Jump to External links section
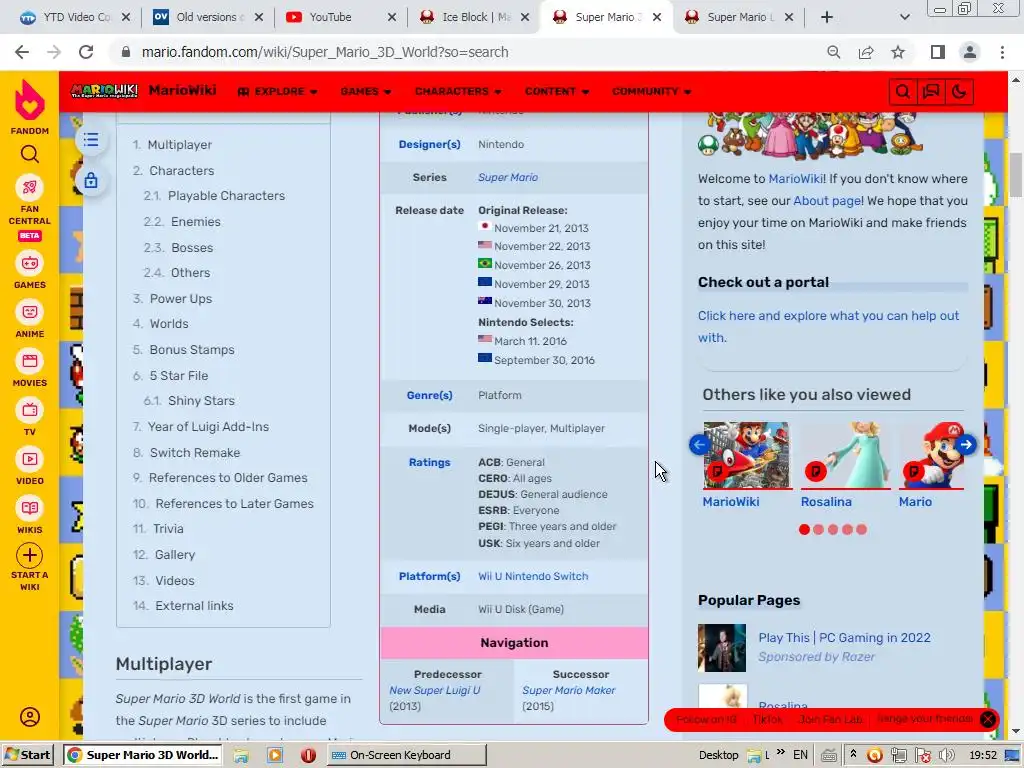The width and height of the screenshot is (1024, 768). click(x=194, y=606)
